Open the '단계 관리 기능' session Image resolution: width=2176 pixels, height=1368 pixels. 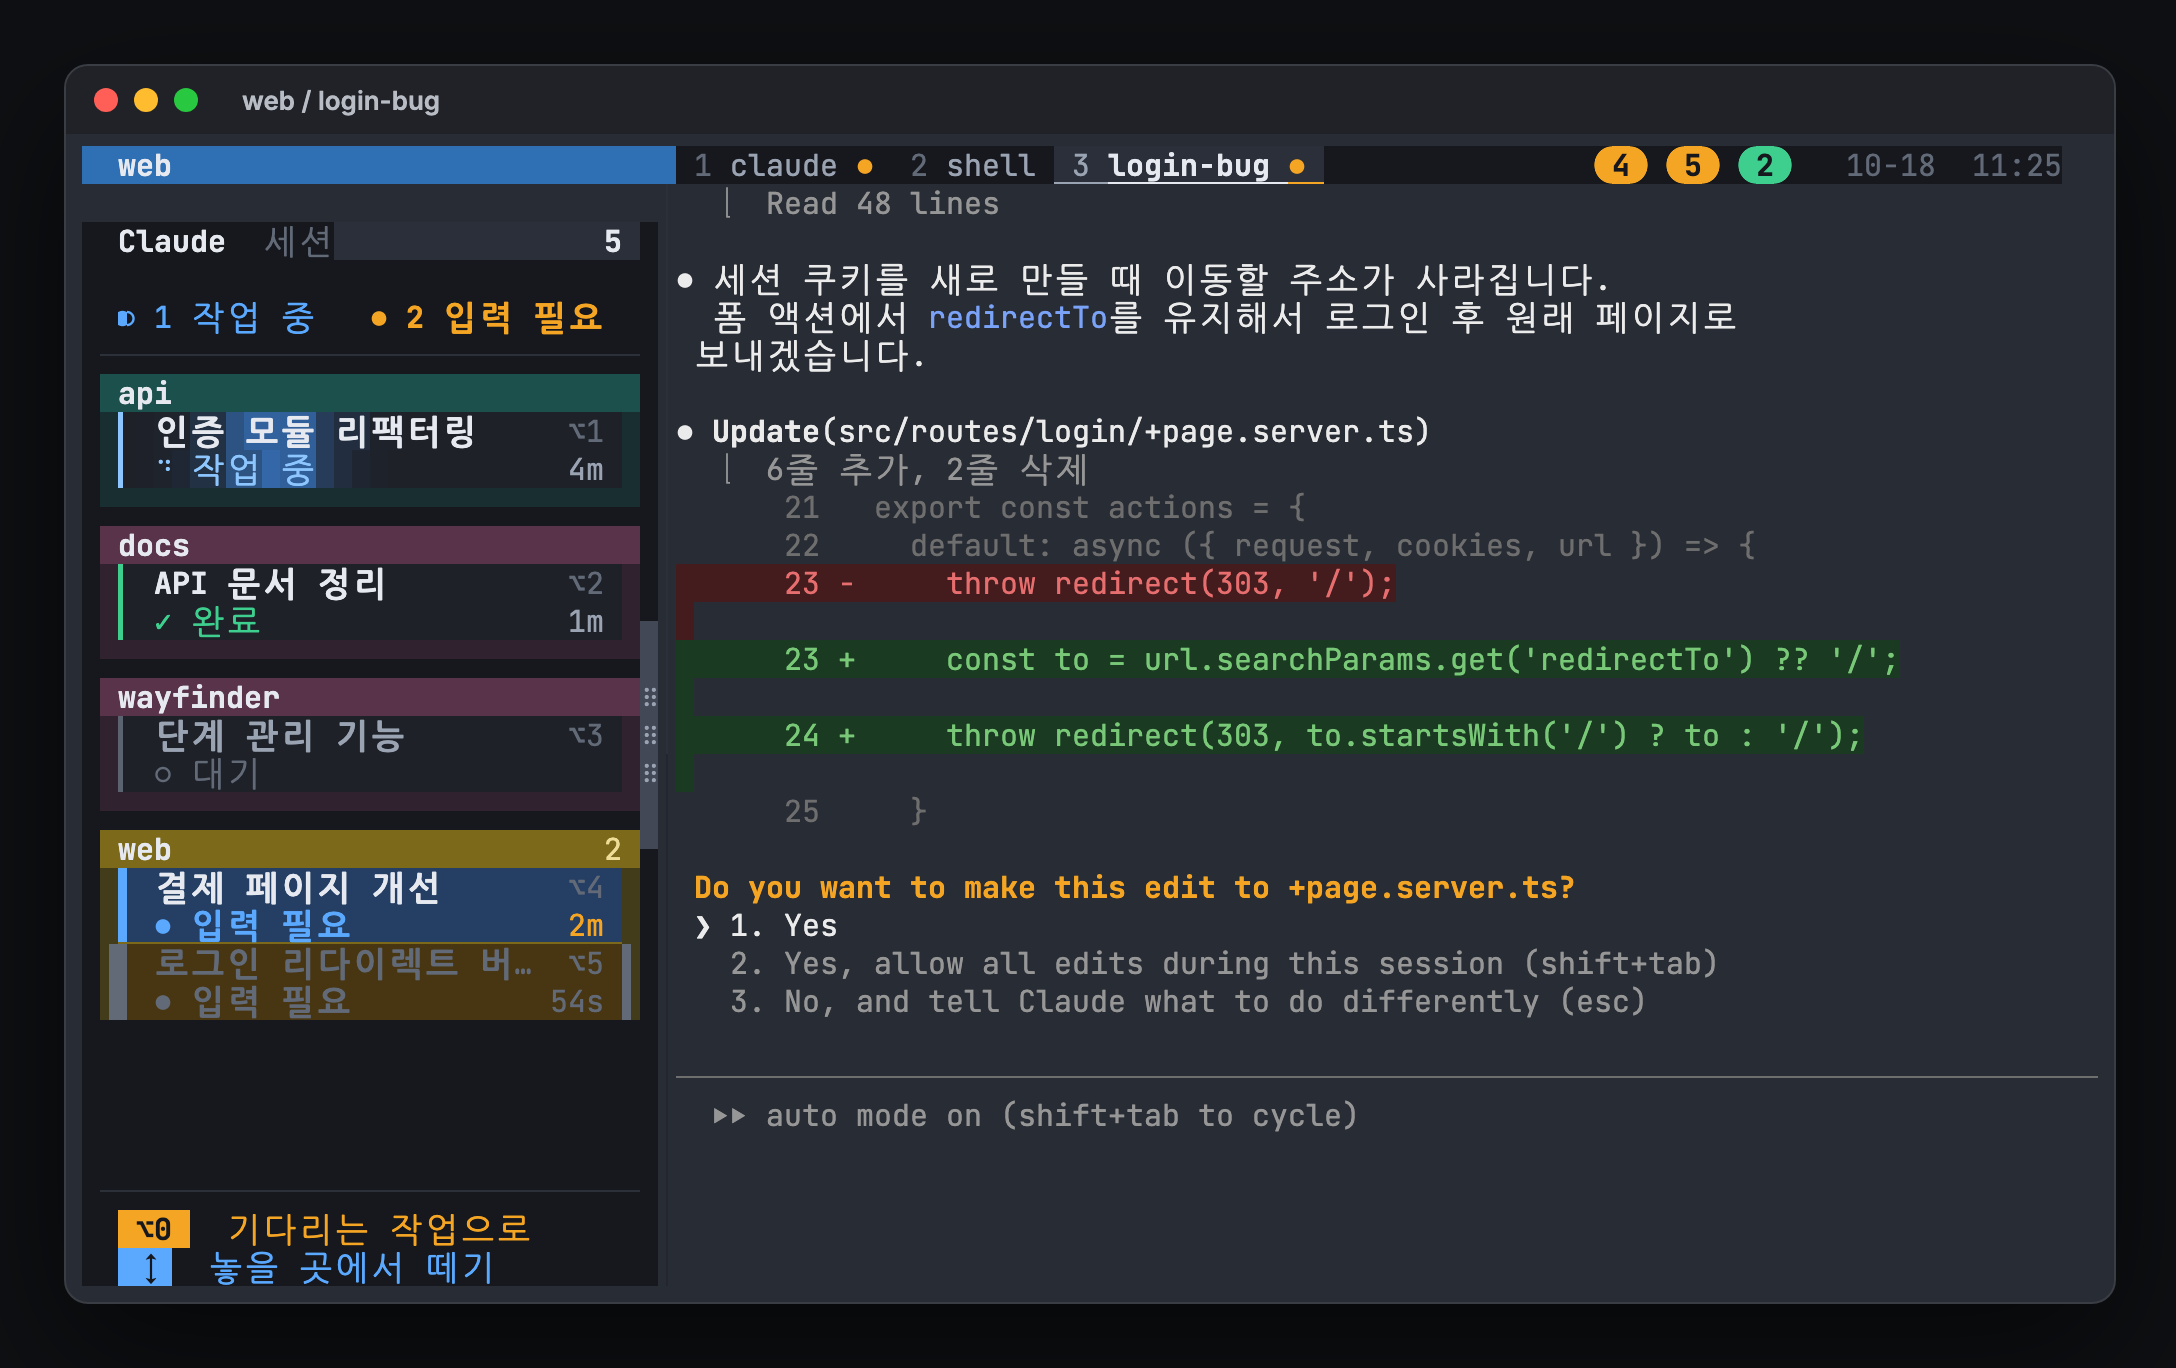[x=370, y=754]
